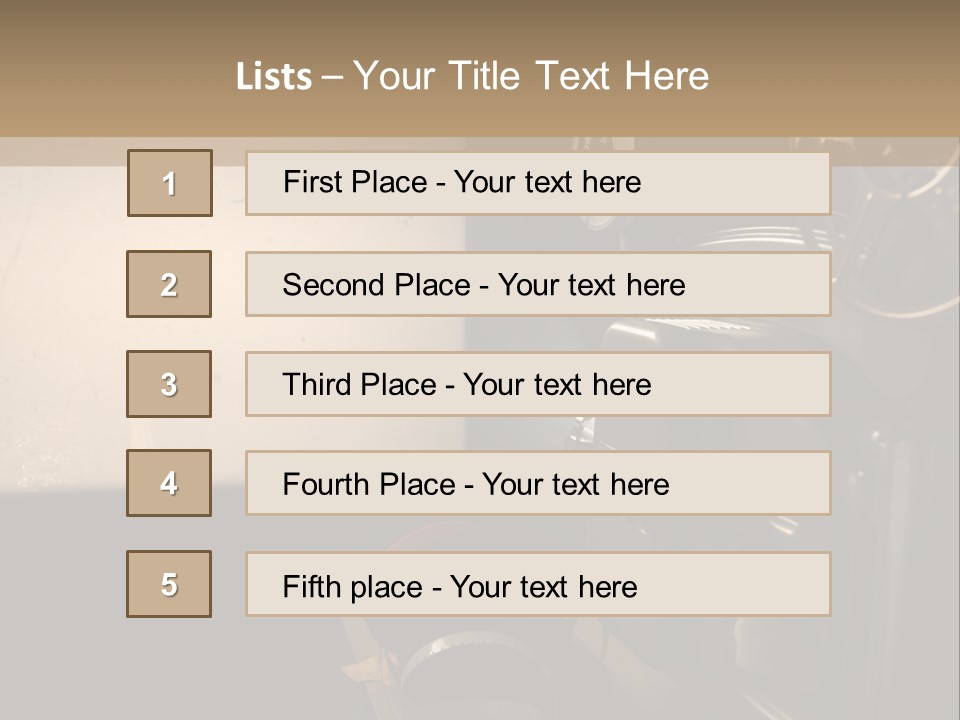The width and height of the screenshot is (960, 720).
Task: Click the empty right end of the Fifth place bar
Action: point(760,584)
